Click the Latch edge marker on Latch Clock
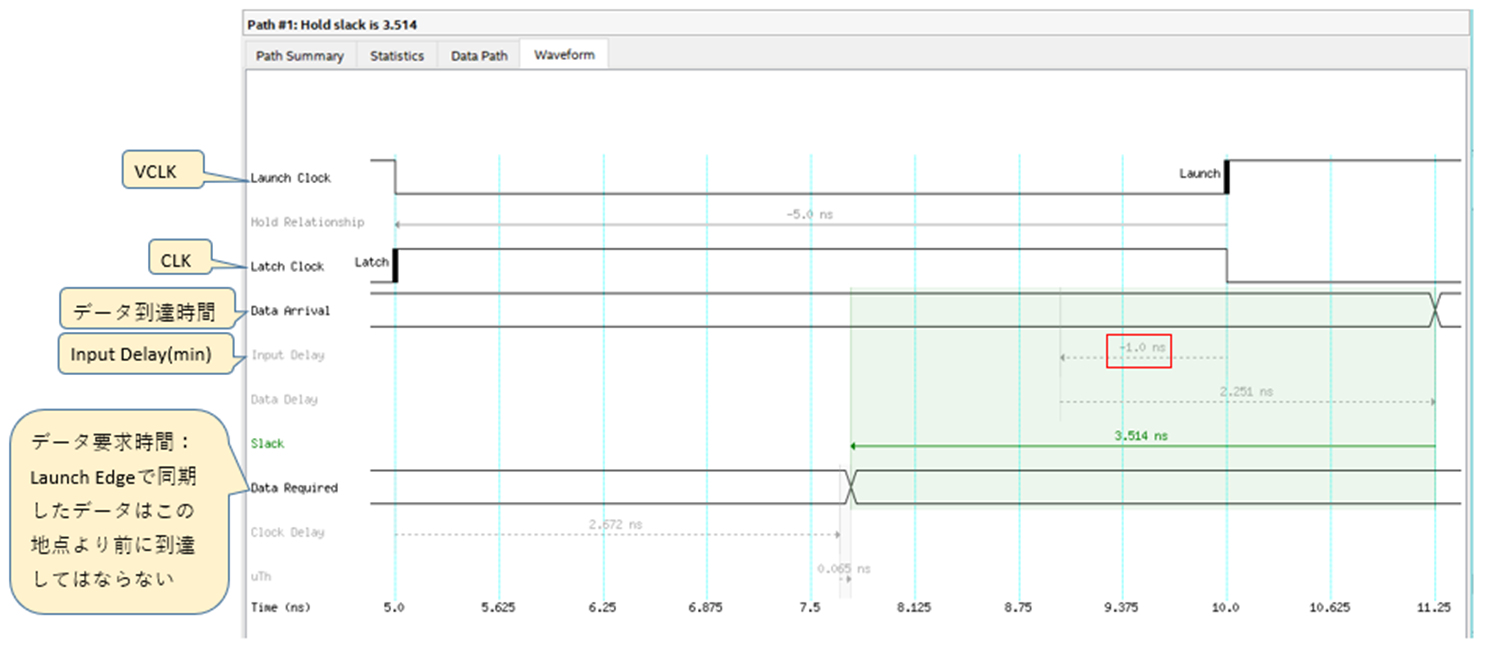 [x=396, y=265]
